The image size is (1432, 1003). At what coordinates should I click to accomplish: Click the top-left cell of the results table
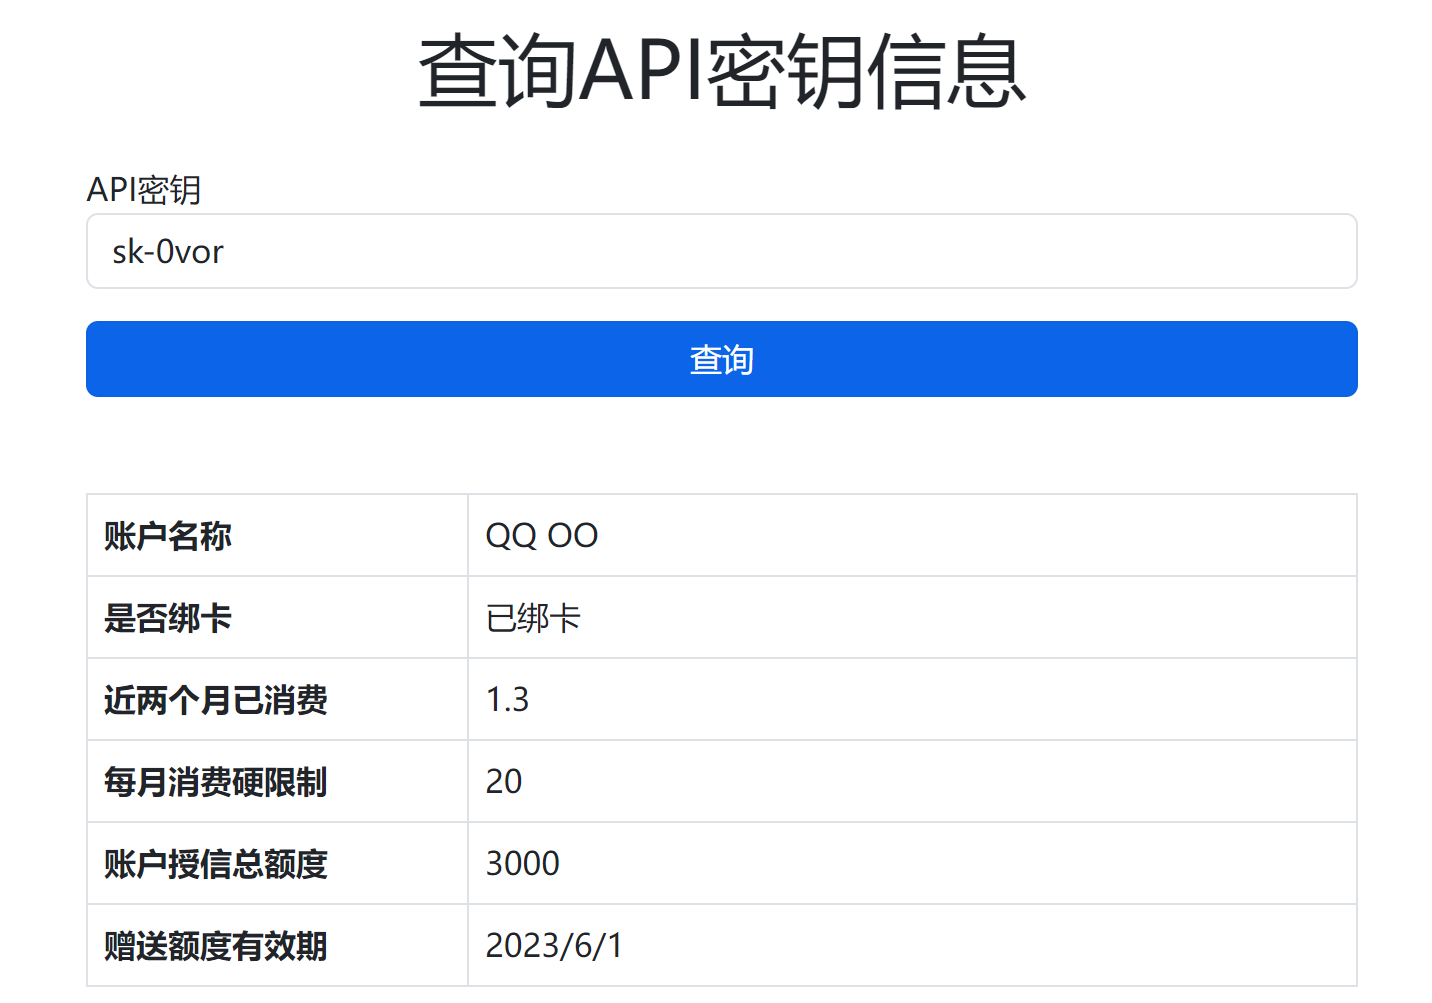pos(276,535)
